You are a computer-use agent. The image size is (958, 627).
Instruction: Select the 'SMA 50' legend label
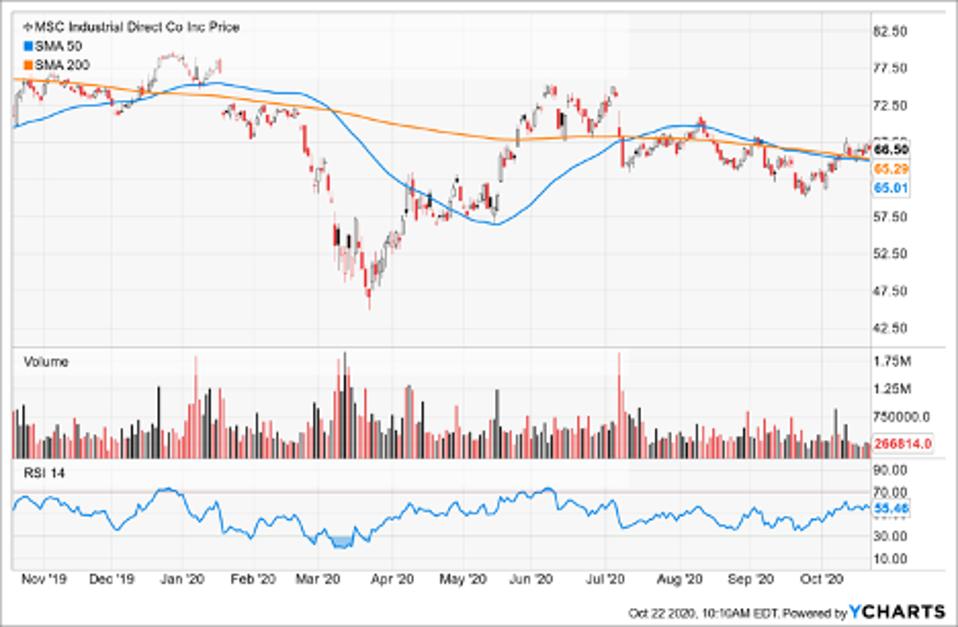[x=59, y=46]
